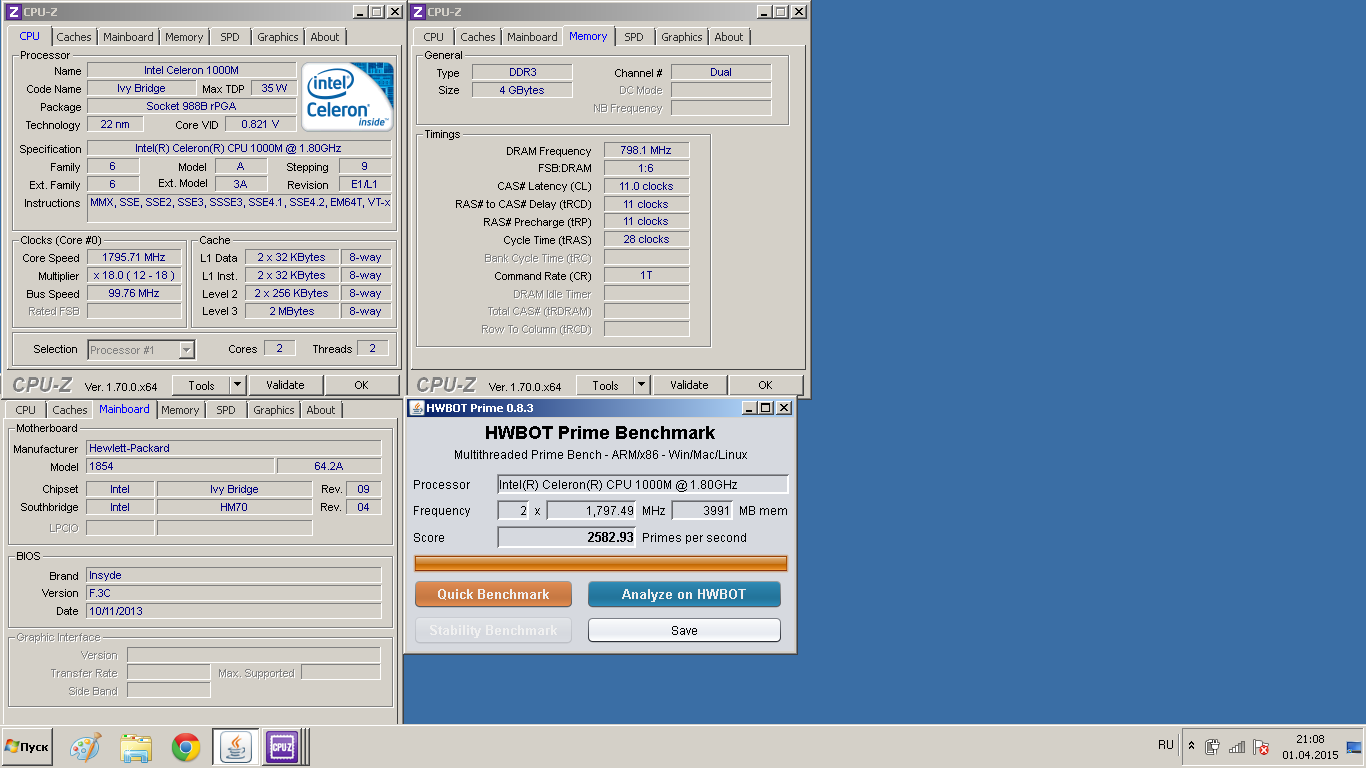Click the Southbridge value HM70
Viewport: 1366px width, 768px height.
pyautogui.click(x=234, y=507)
